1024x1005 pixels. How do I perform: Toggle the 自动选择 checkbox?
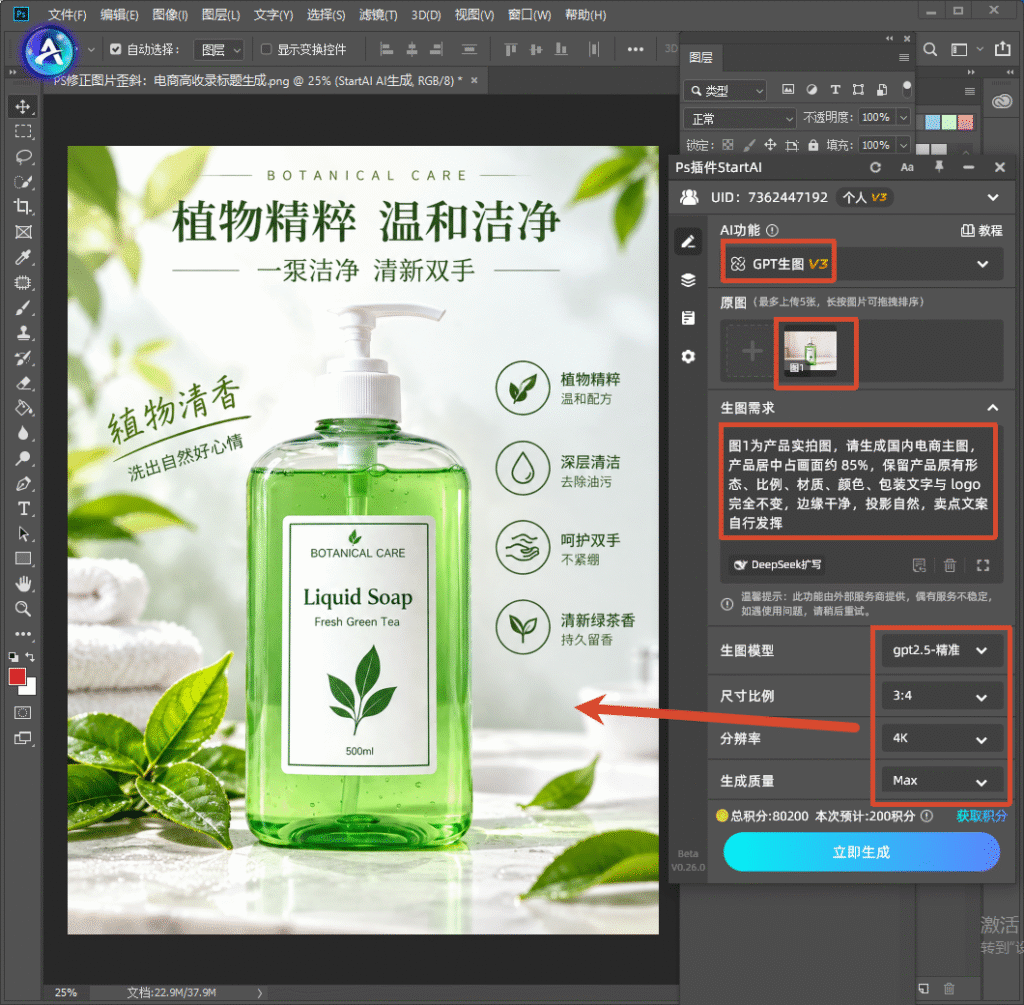click(116, 49)
